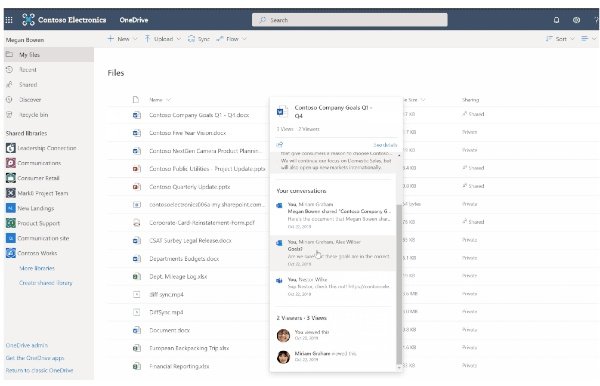This screenshot has height=386, width=600.
Task: Click your avatar next to You viewed this
Action: 283,335
